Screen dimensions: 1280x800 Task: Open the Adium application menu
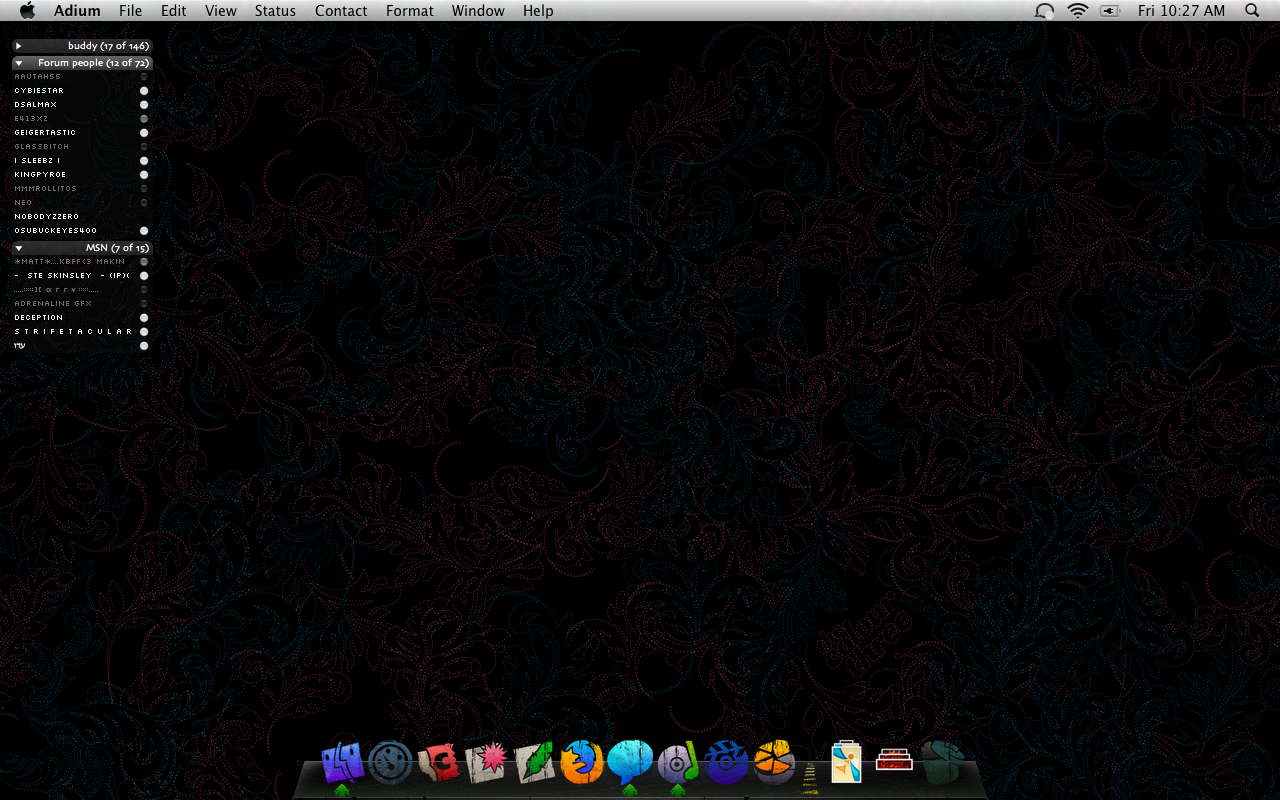click(77, 10)
